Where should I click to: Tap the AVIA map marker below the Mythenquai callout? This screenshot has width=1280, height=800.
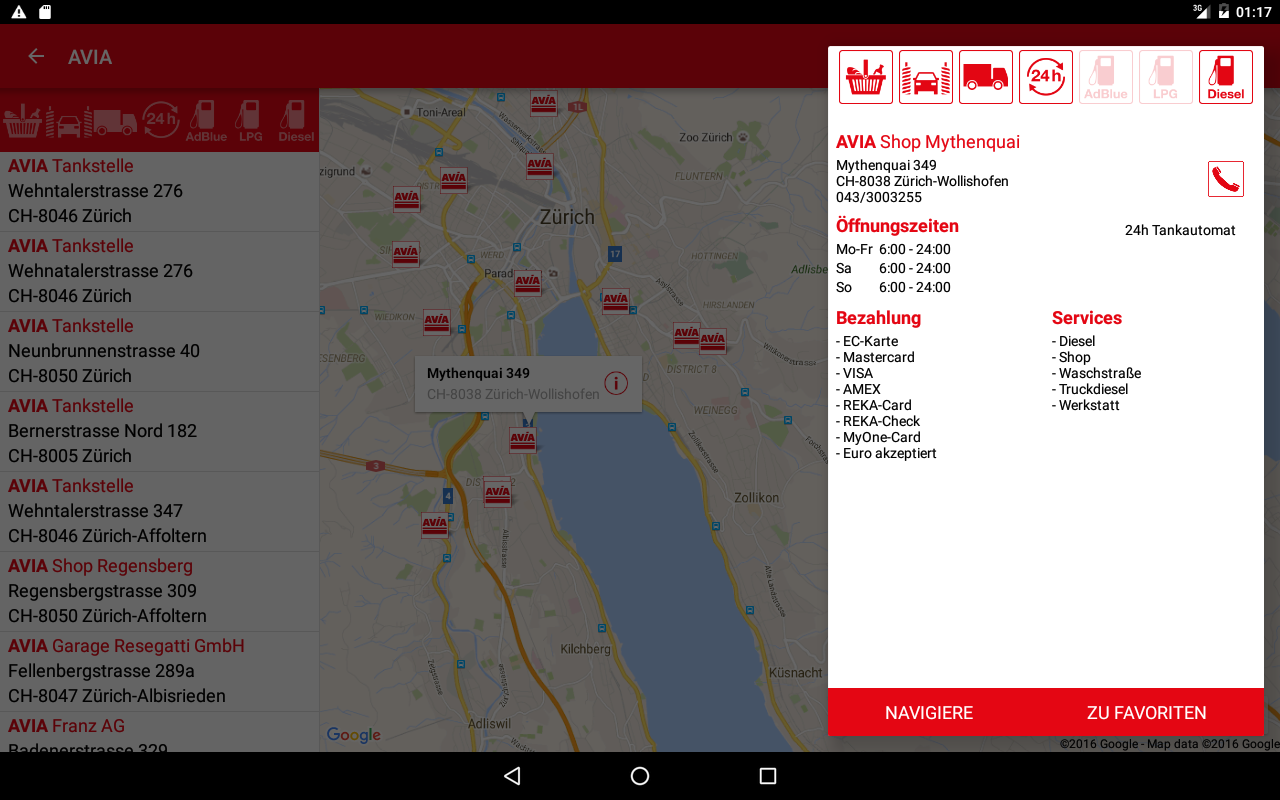pyautogui.click(x=523, y=440)
